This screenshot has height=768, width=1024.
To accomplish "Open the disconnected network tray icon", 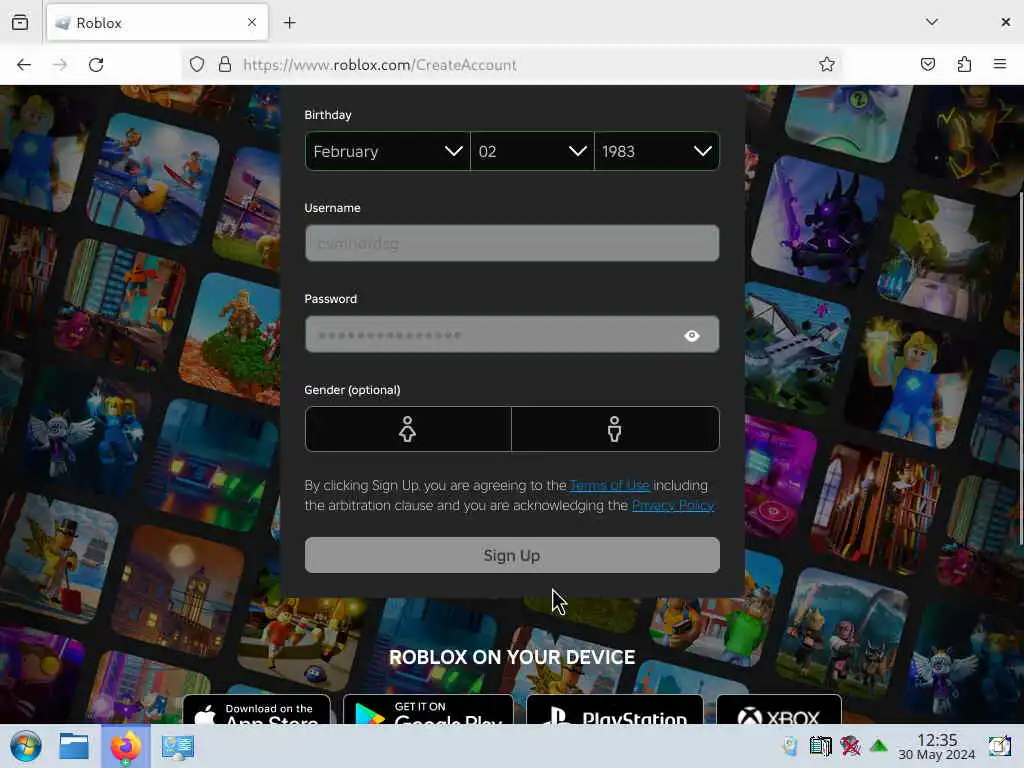I will (850, 746).
